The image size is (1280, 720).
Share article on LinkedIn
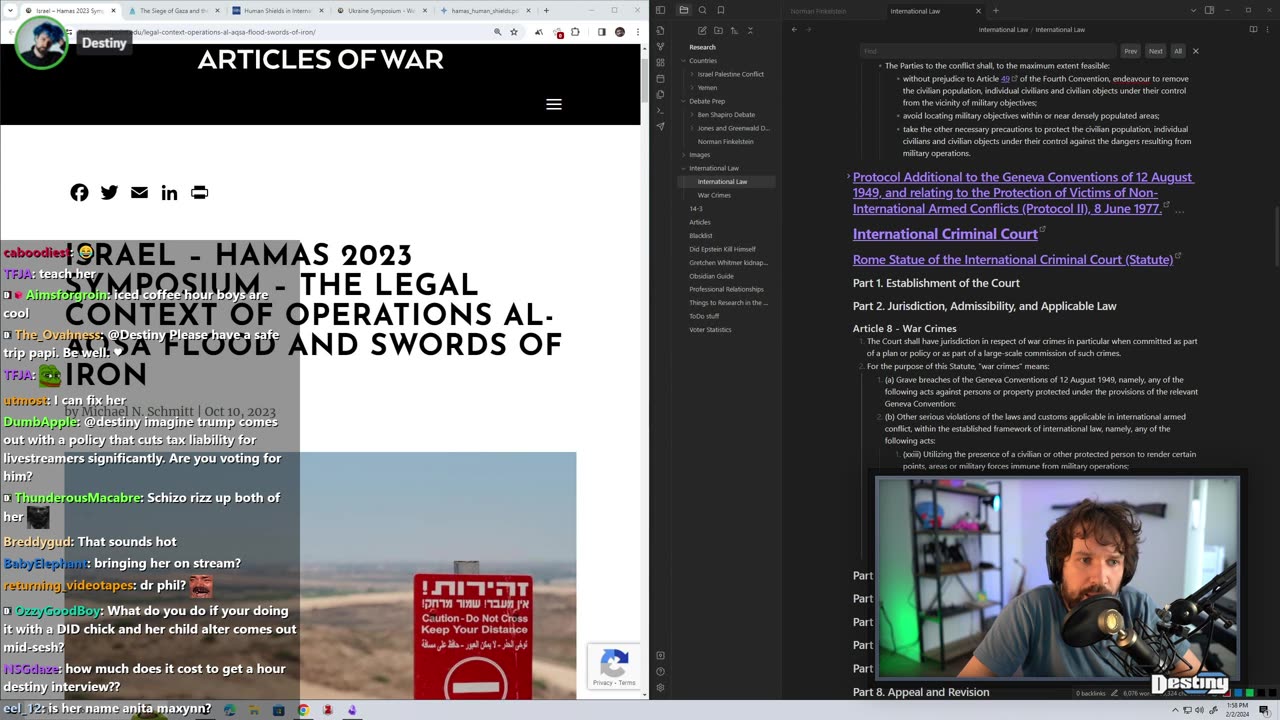pos(169,192)
